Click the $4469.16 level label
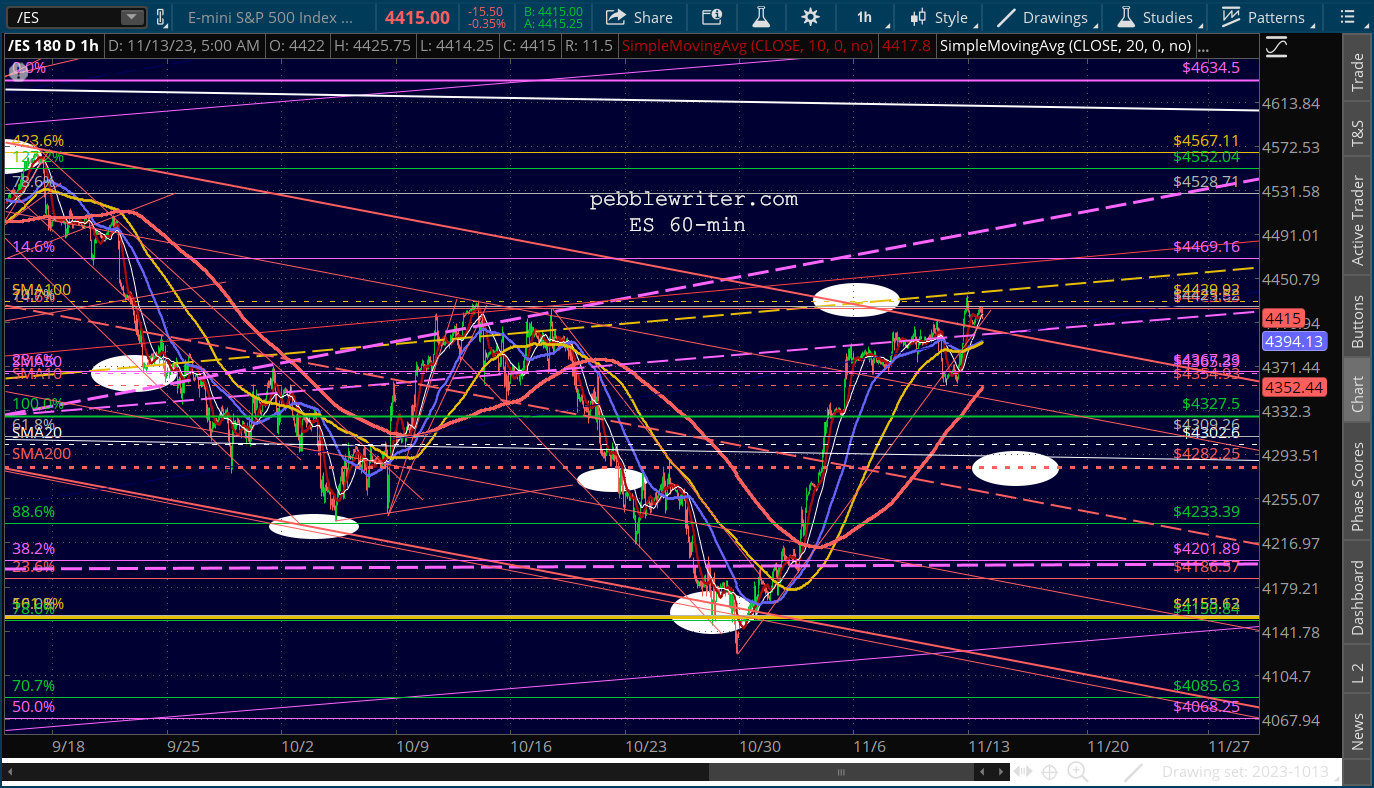Image resolution: width=1374 pixels, height=788 pixels. point(1206,246)
